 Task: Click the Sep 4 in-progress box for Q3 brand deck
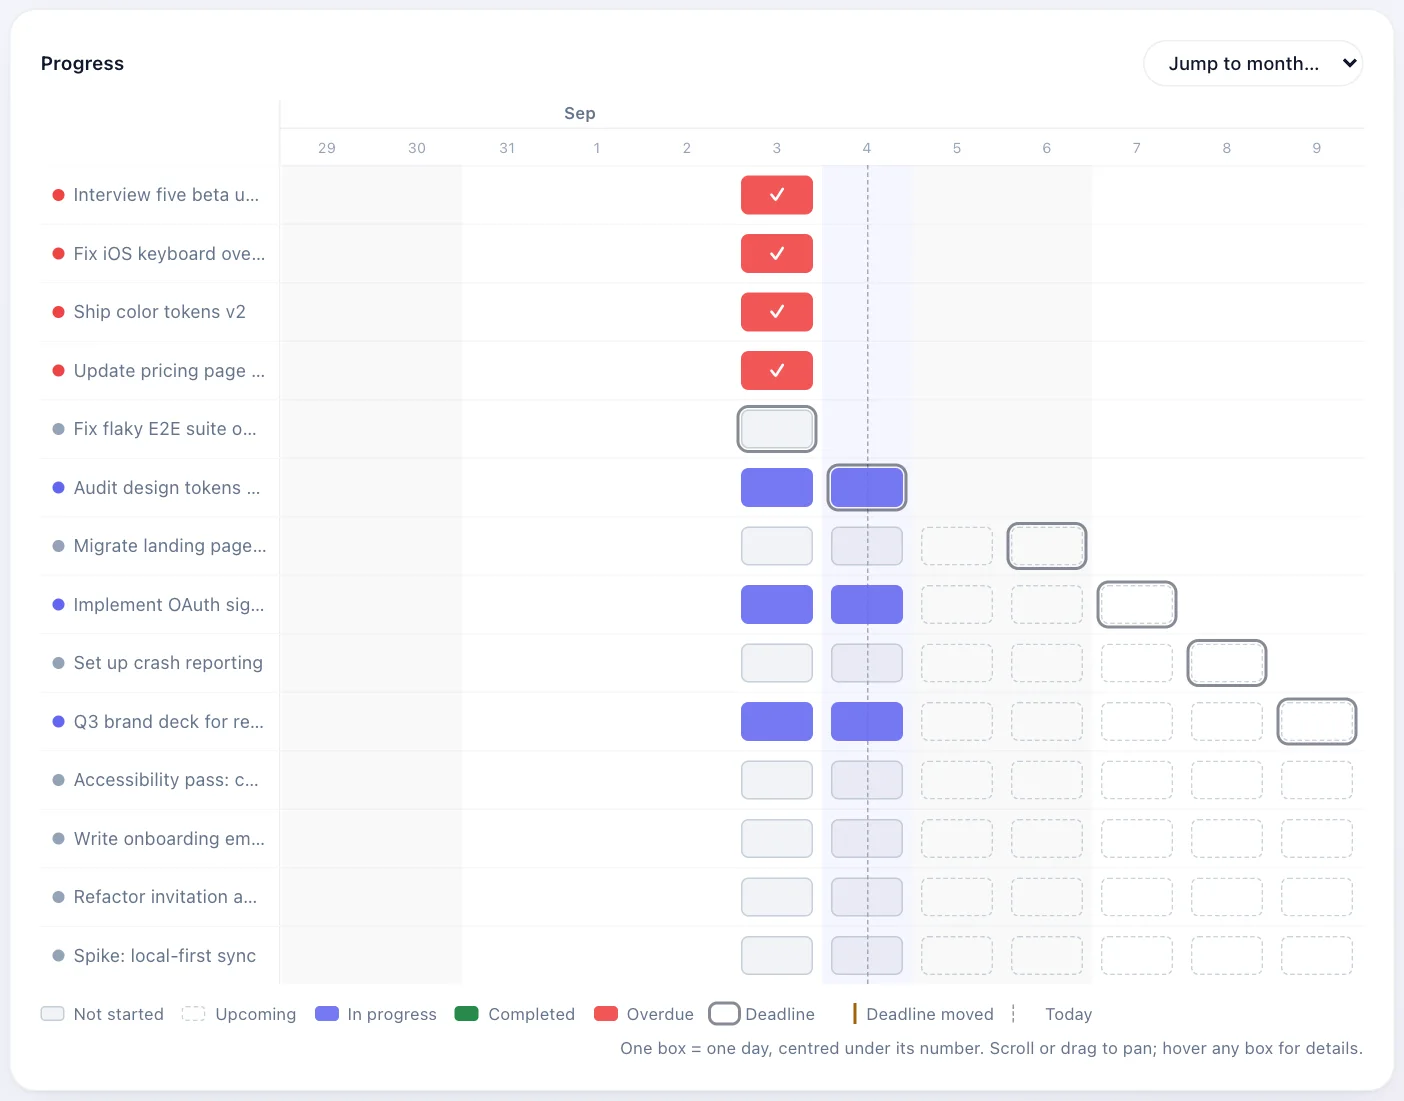(867, 722)
